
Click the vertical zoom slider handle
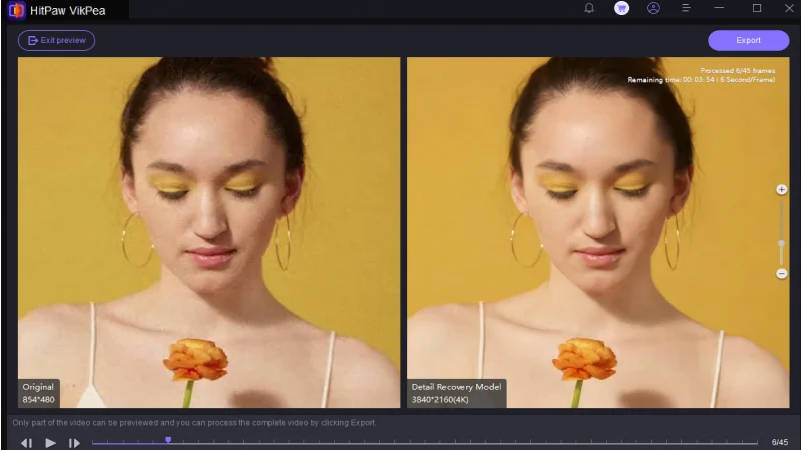tap(781, 242)
